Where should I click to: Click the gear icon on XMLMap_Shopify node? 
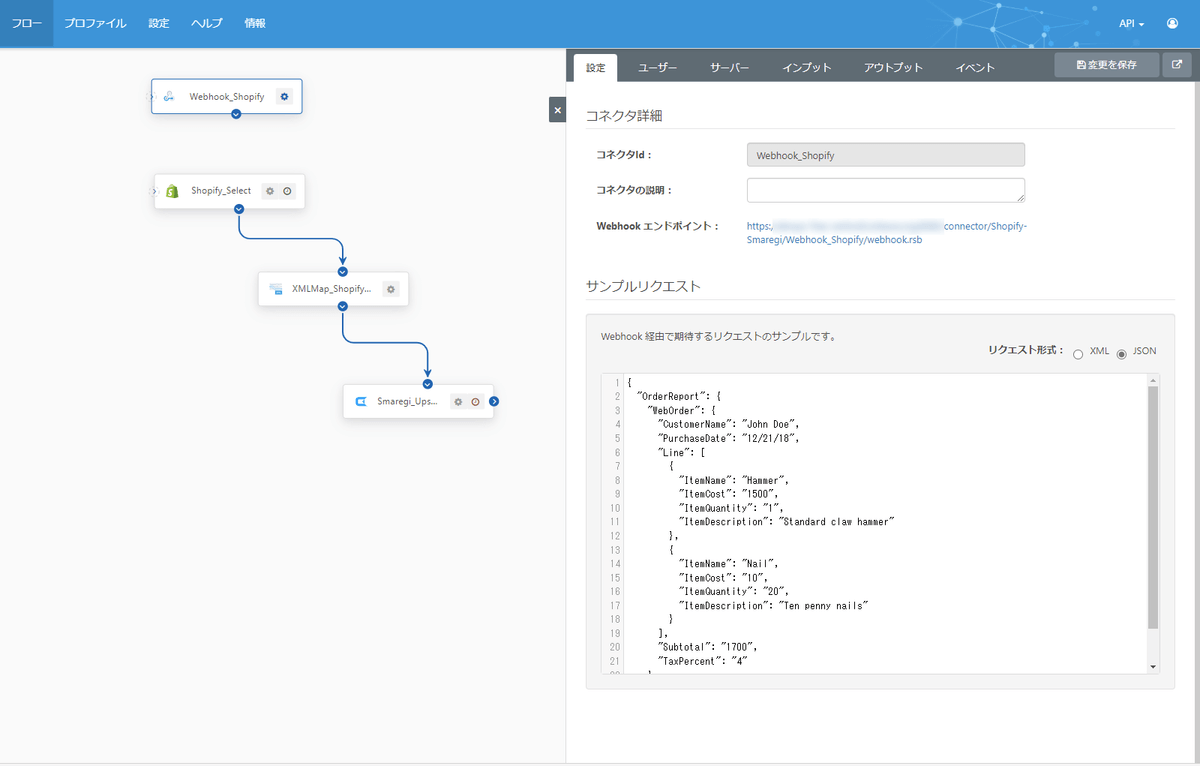[x=391, y=289]
